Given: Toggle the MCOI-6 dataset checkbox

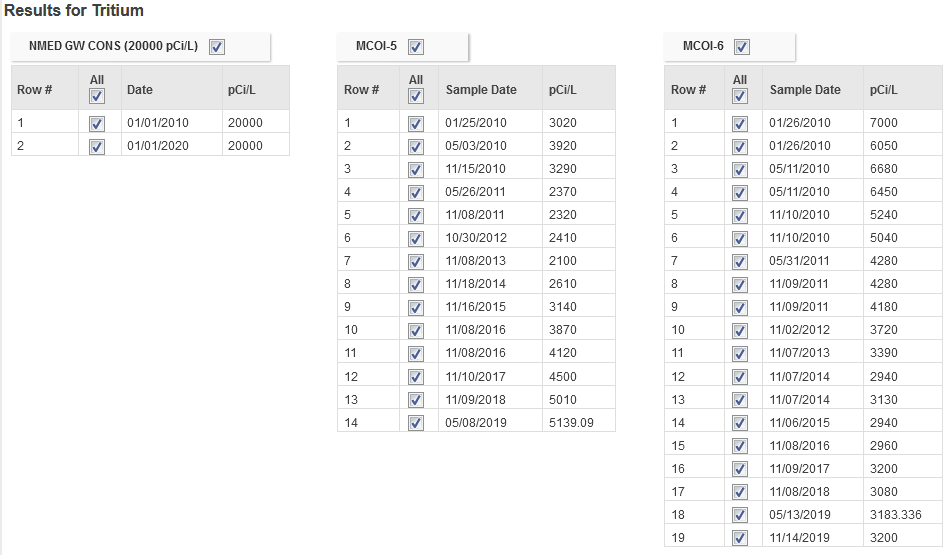Looking at the screenshot, I should (742, 47).
